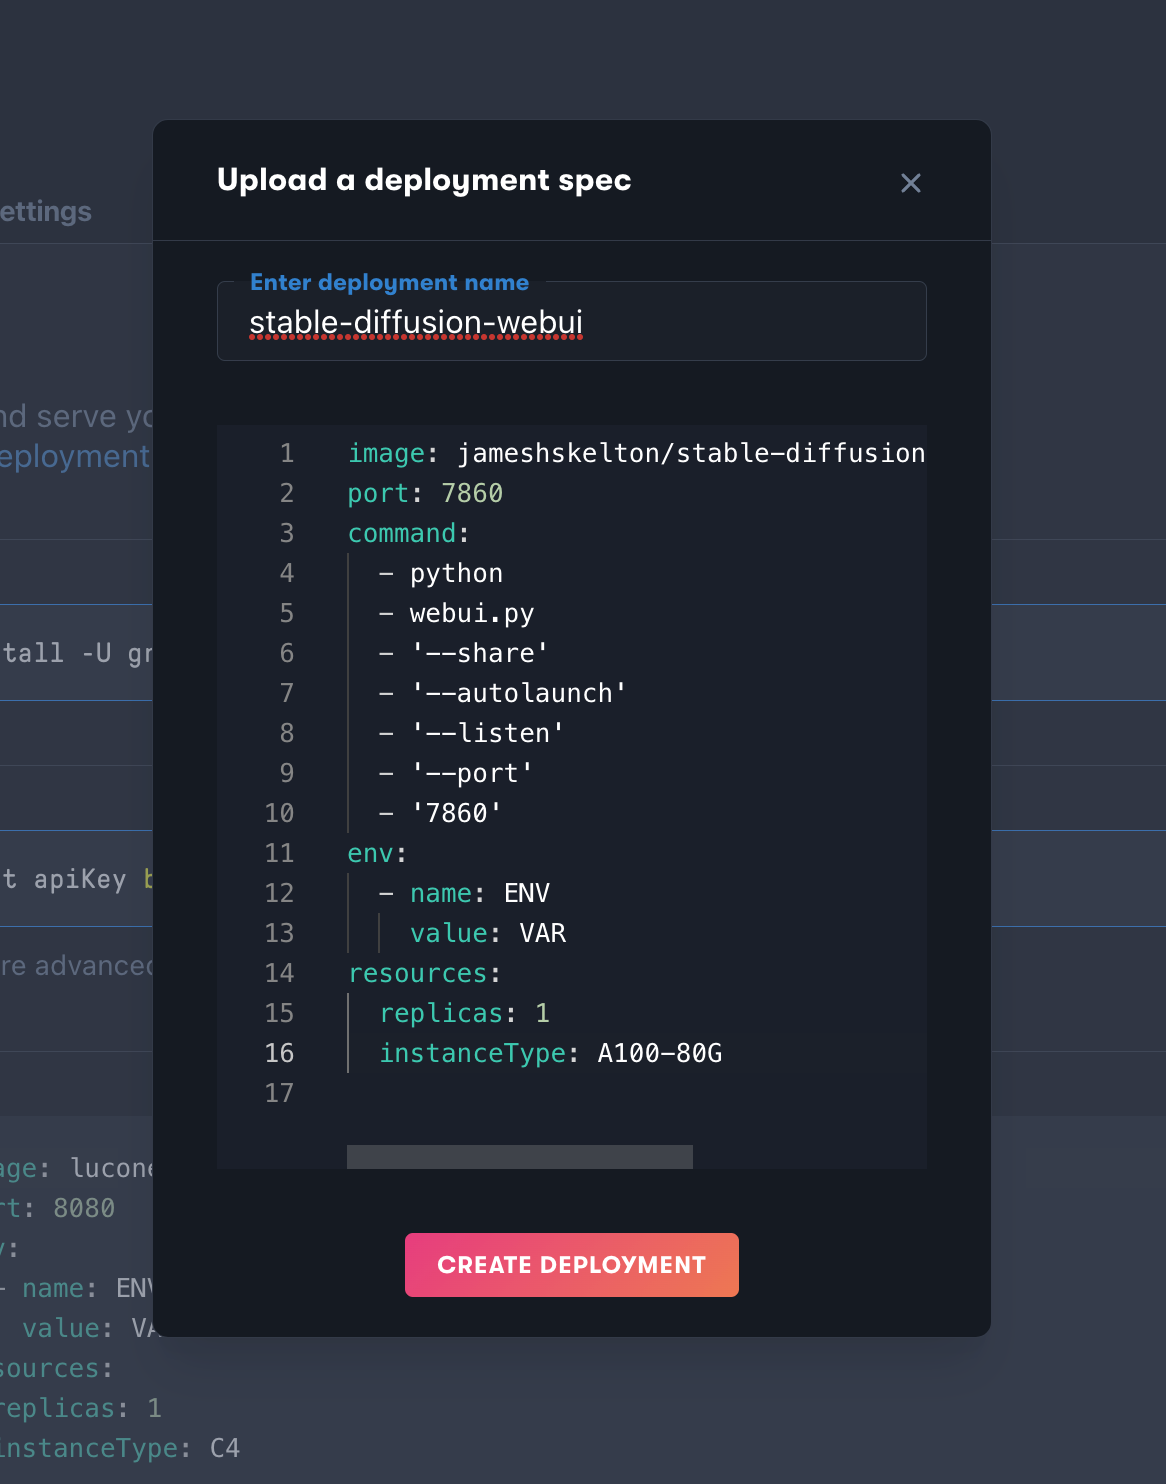
Task: Click the port 8080 value in background spec
Action: coord(84,1208)
